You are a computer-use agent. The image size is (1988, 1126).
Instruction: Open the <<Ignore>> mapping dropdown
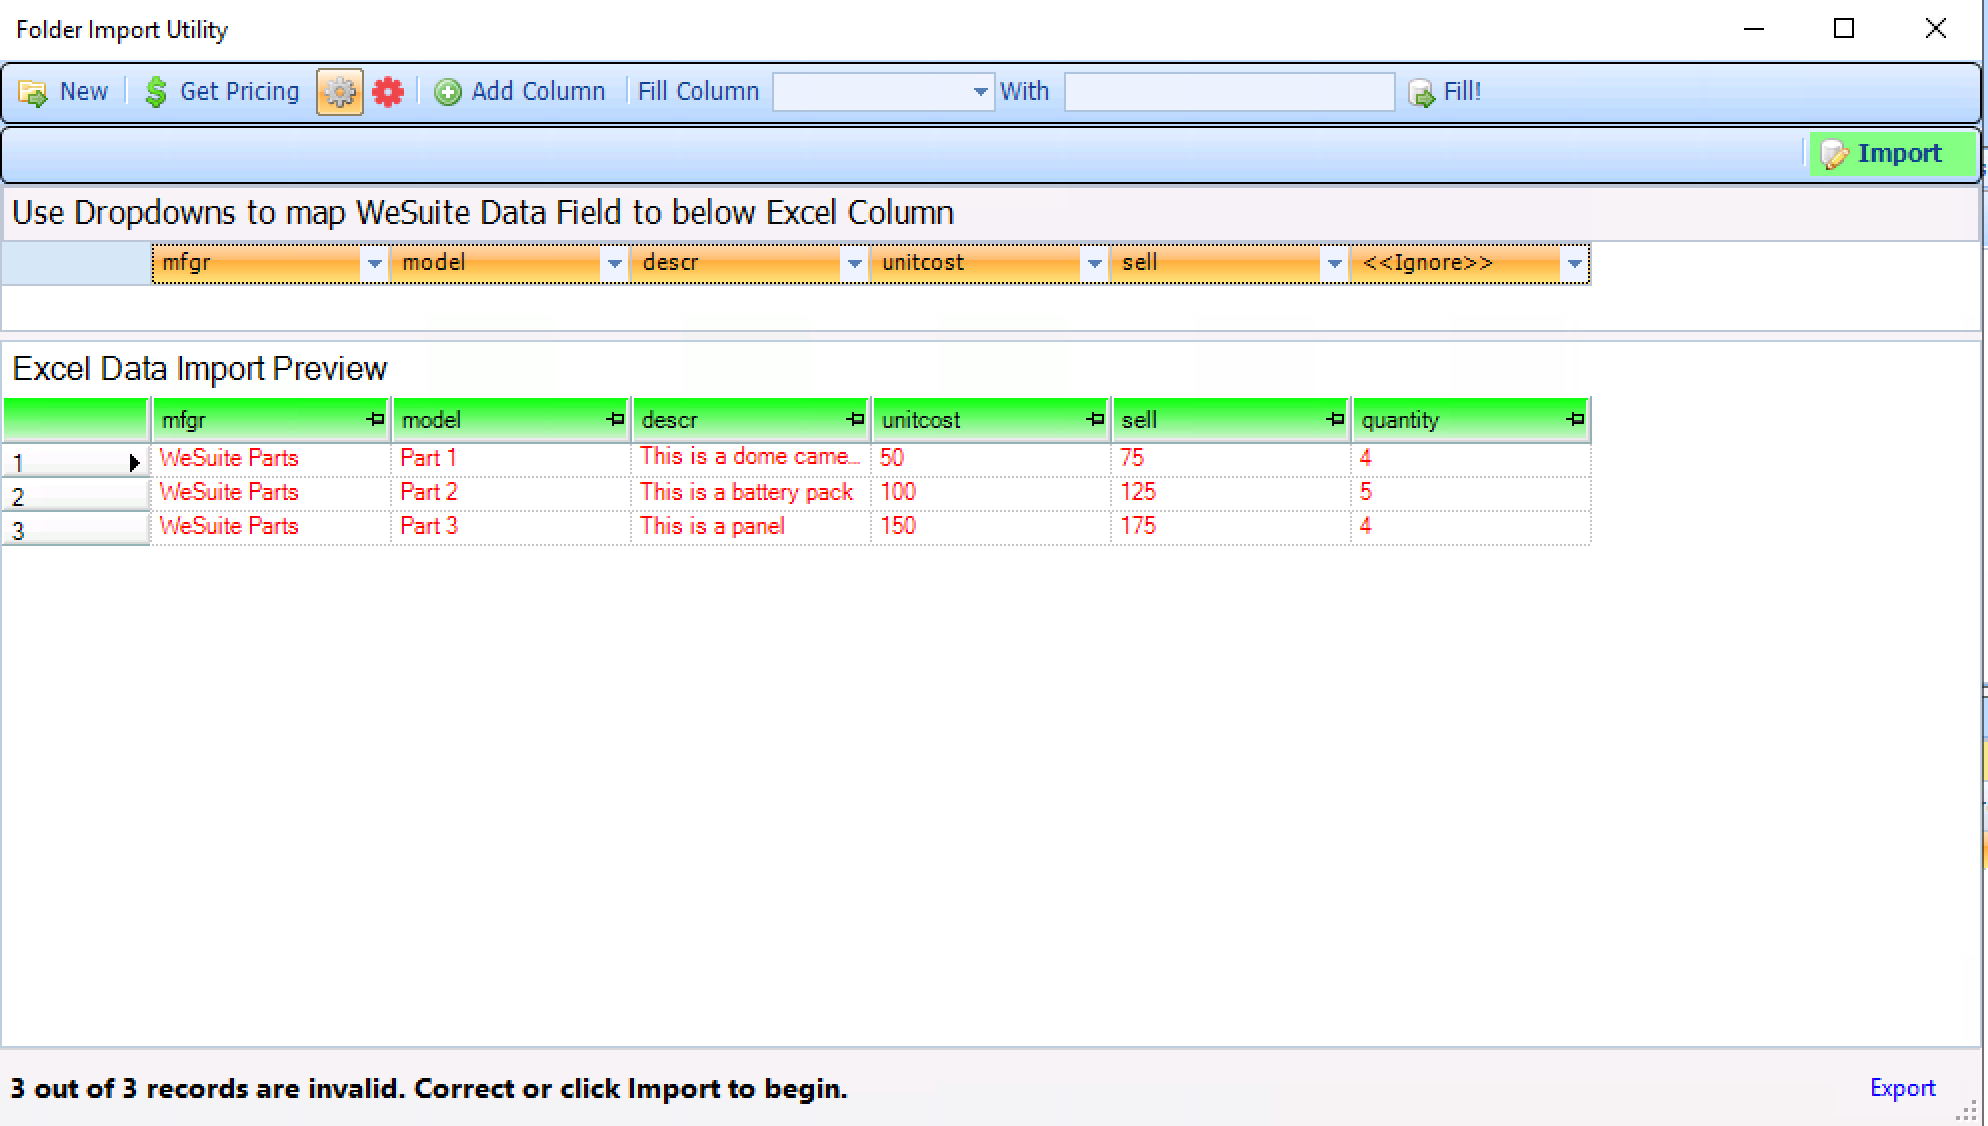(x=1574, y=264)
